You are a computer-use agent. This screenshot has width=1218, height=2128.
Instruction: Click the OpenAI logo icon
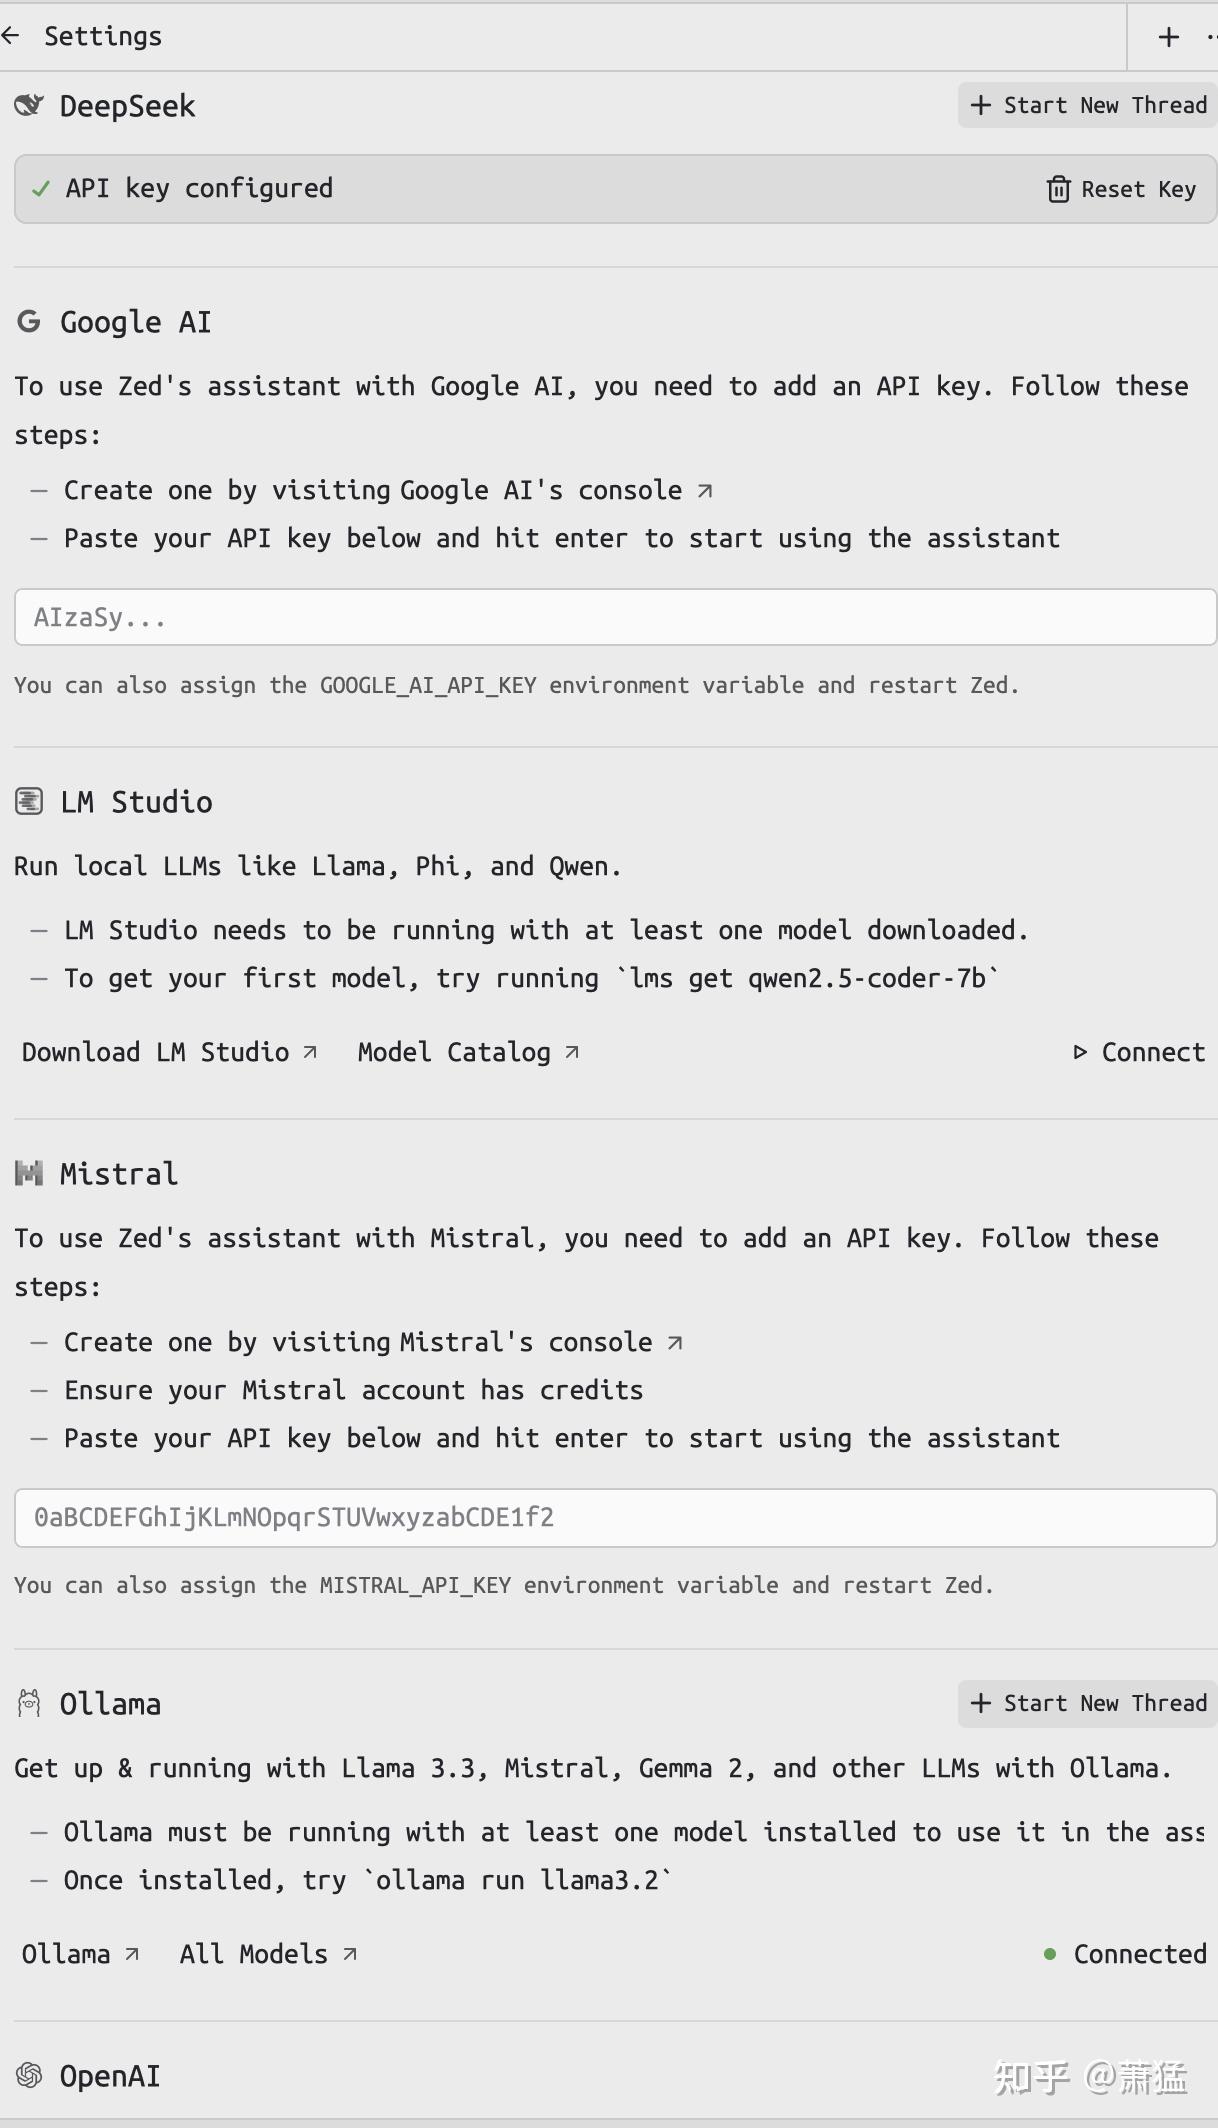pyautogui.click(x=29, y=2076)
